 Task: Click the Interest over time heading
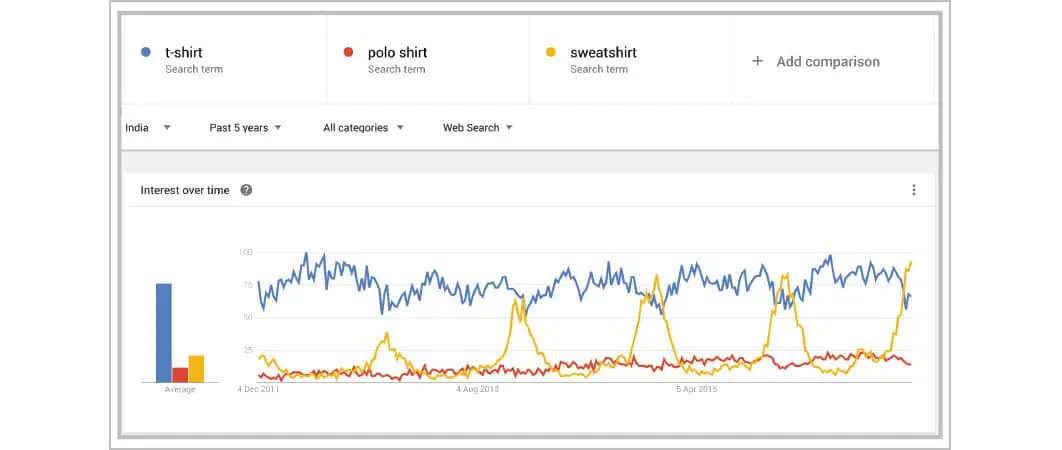pos(184,190)
